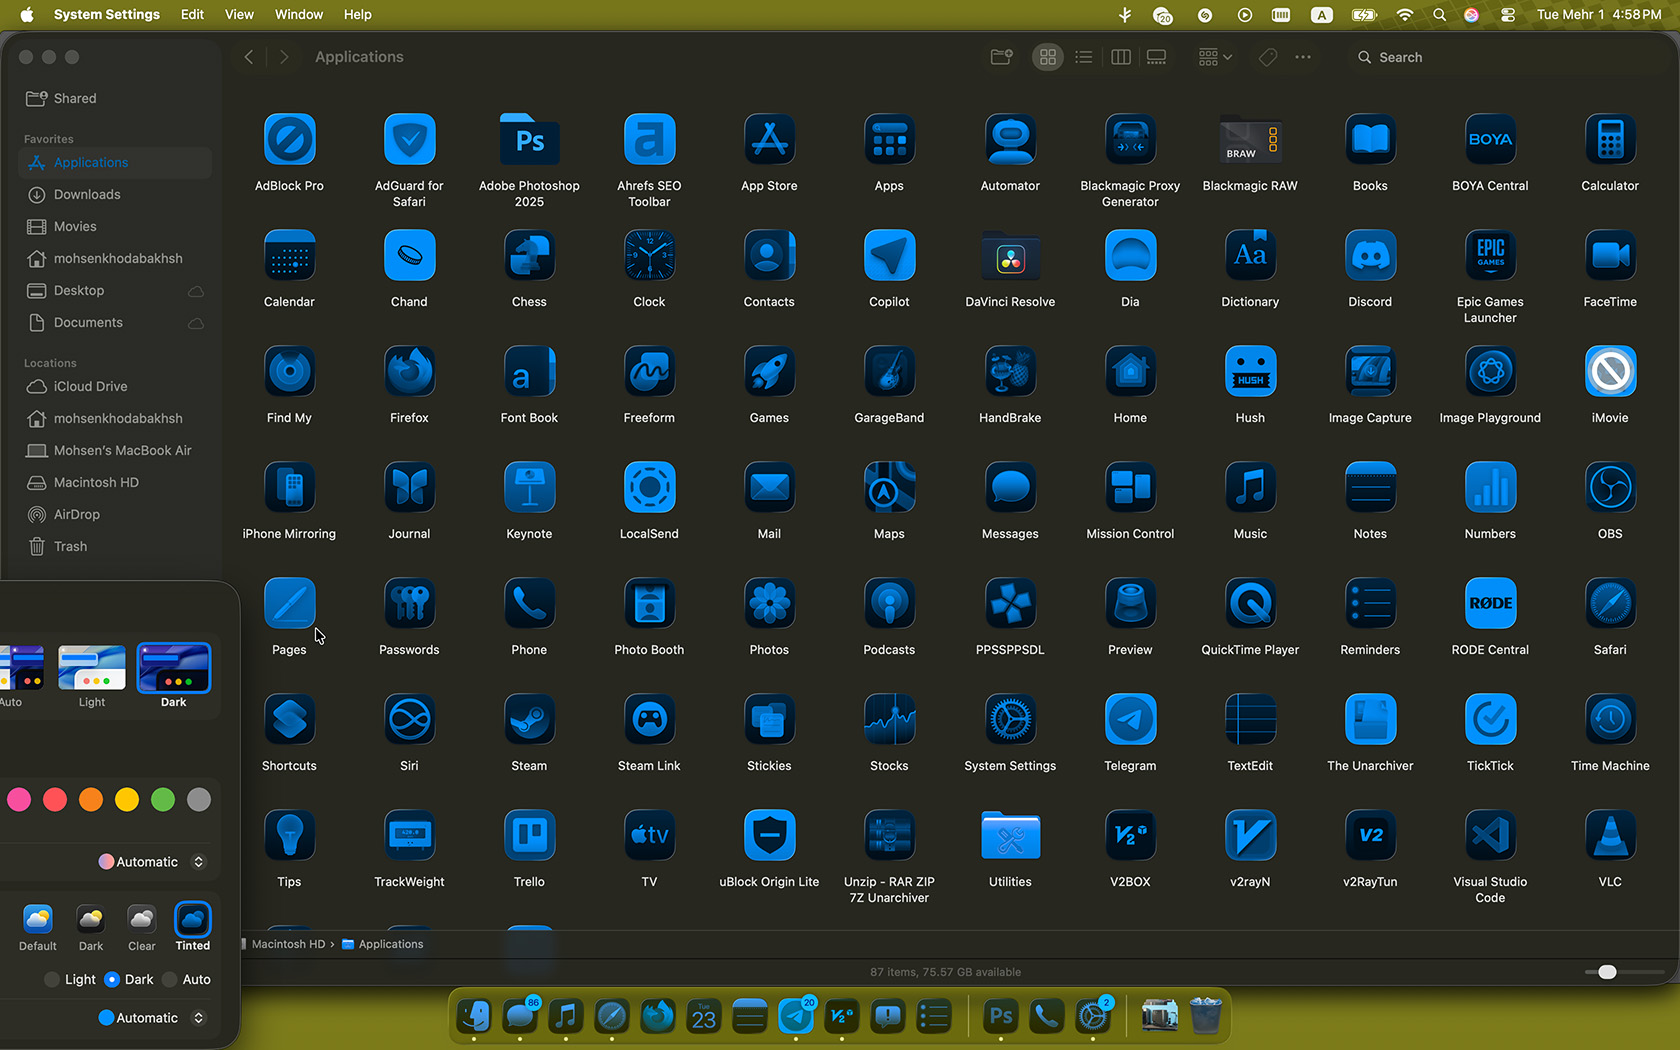Switch Finder to column view

coord(1121,57)
